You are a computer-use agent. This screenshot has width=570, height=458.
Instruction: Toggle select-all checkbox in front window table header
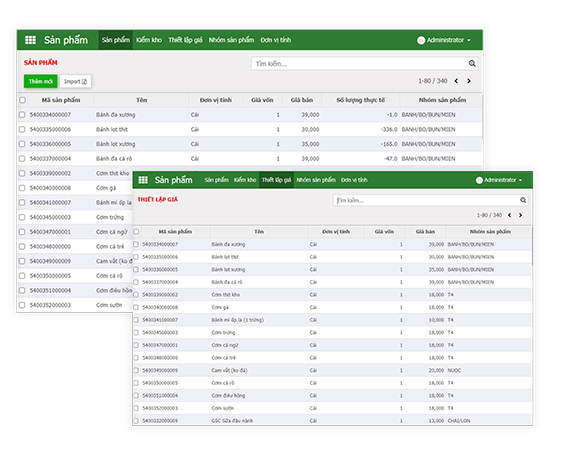click(x=136, y=232)
